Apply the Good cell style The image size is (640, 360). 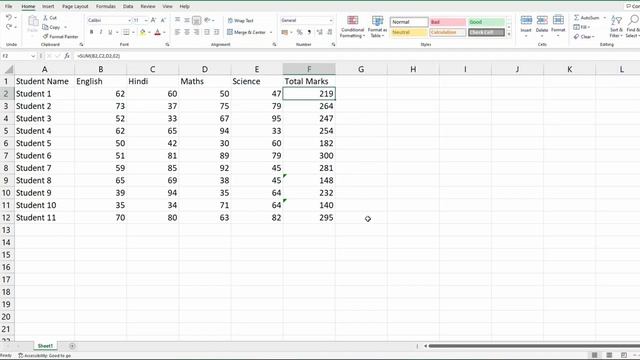(487, 22)
